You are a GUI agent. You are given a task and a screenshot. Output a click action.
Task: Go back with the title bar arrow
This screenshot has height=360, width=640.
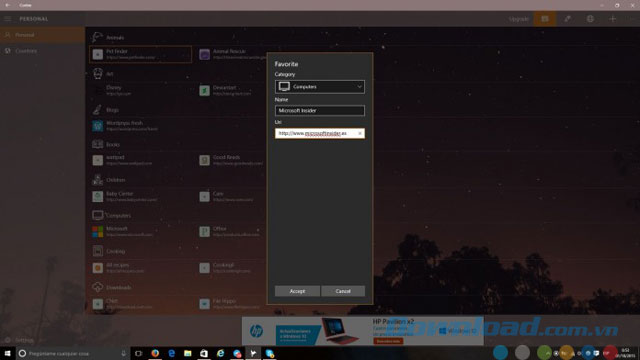[x=7, y=5]
